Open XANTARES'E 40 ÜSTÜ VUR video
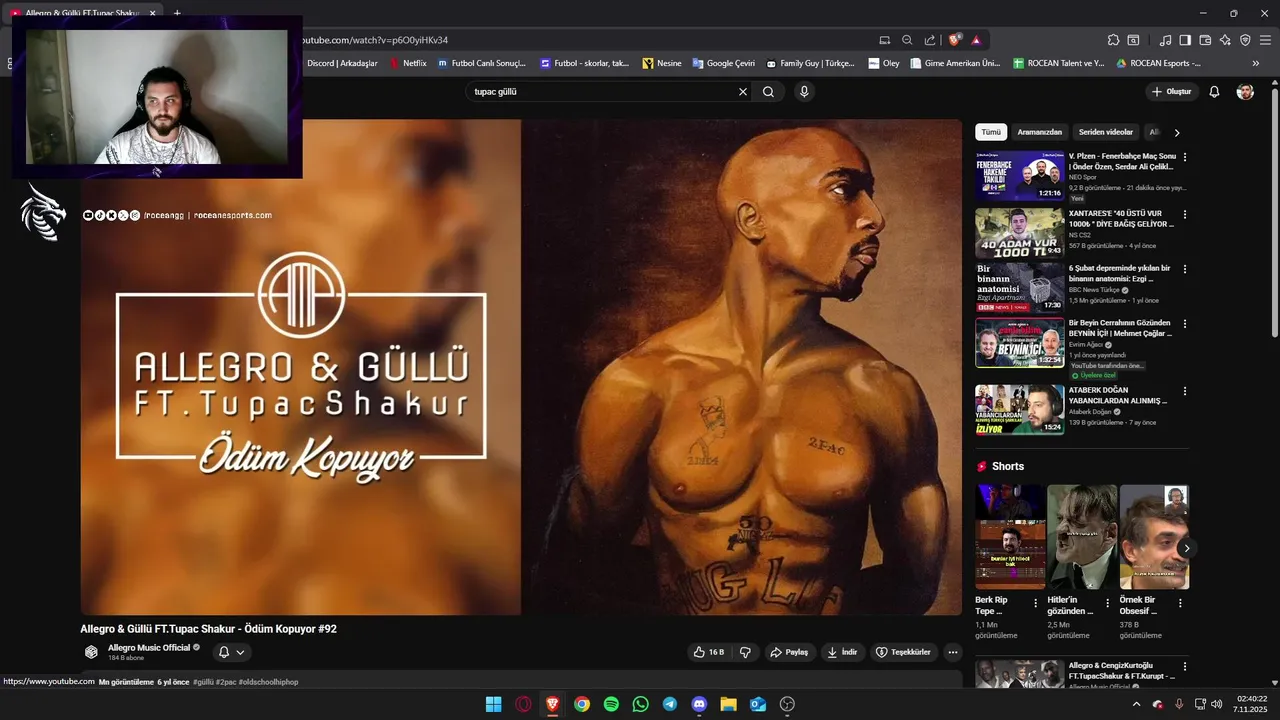Screen dimensions: 1280x720 point(1020,232)
